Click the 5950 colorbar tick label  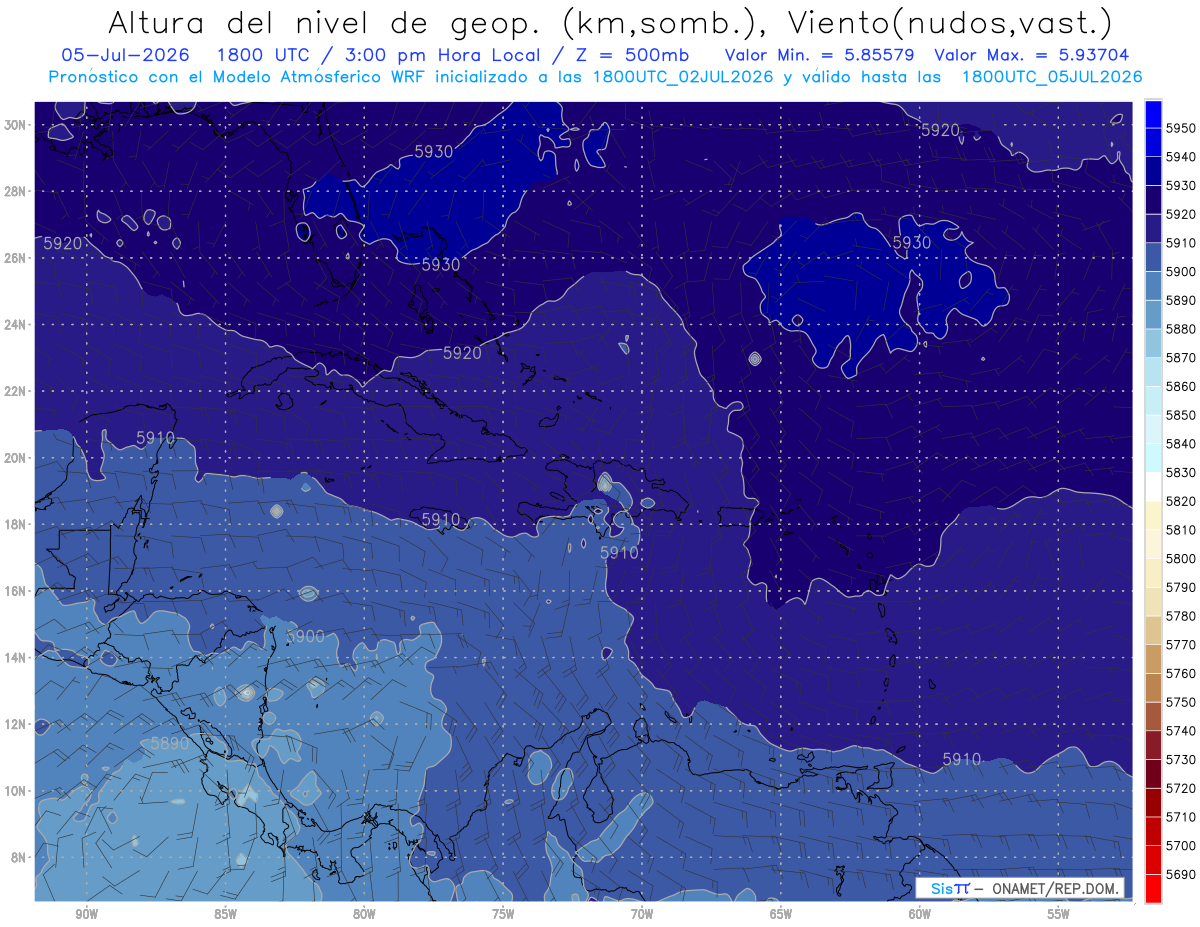click(1180, 128)
